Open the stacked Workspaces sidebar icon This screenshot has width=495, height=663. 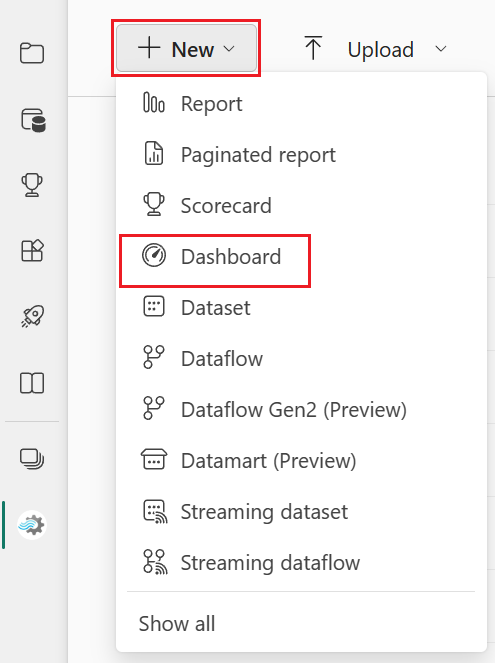tap(32, 459)
